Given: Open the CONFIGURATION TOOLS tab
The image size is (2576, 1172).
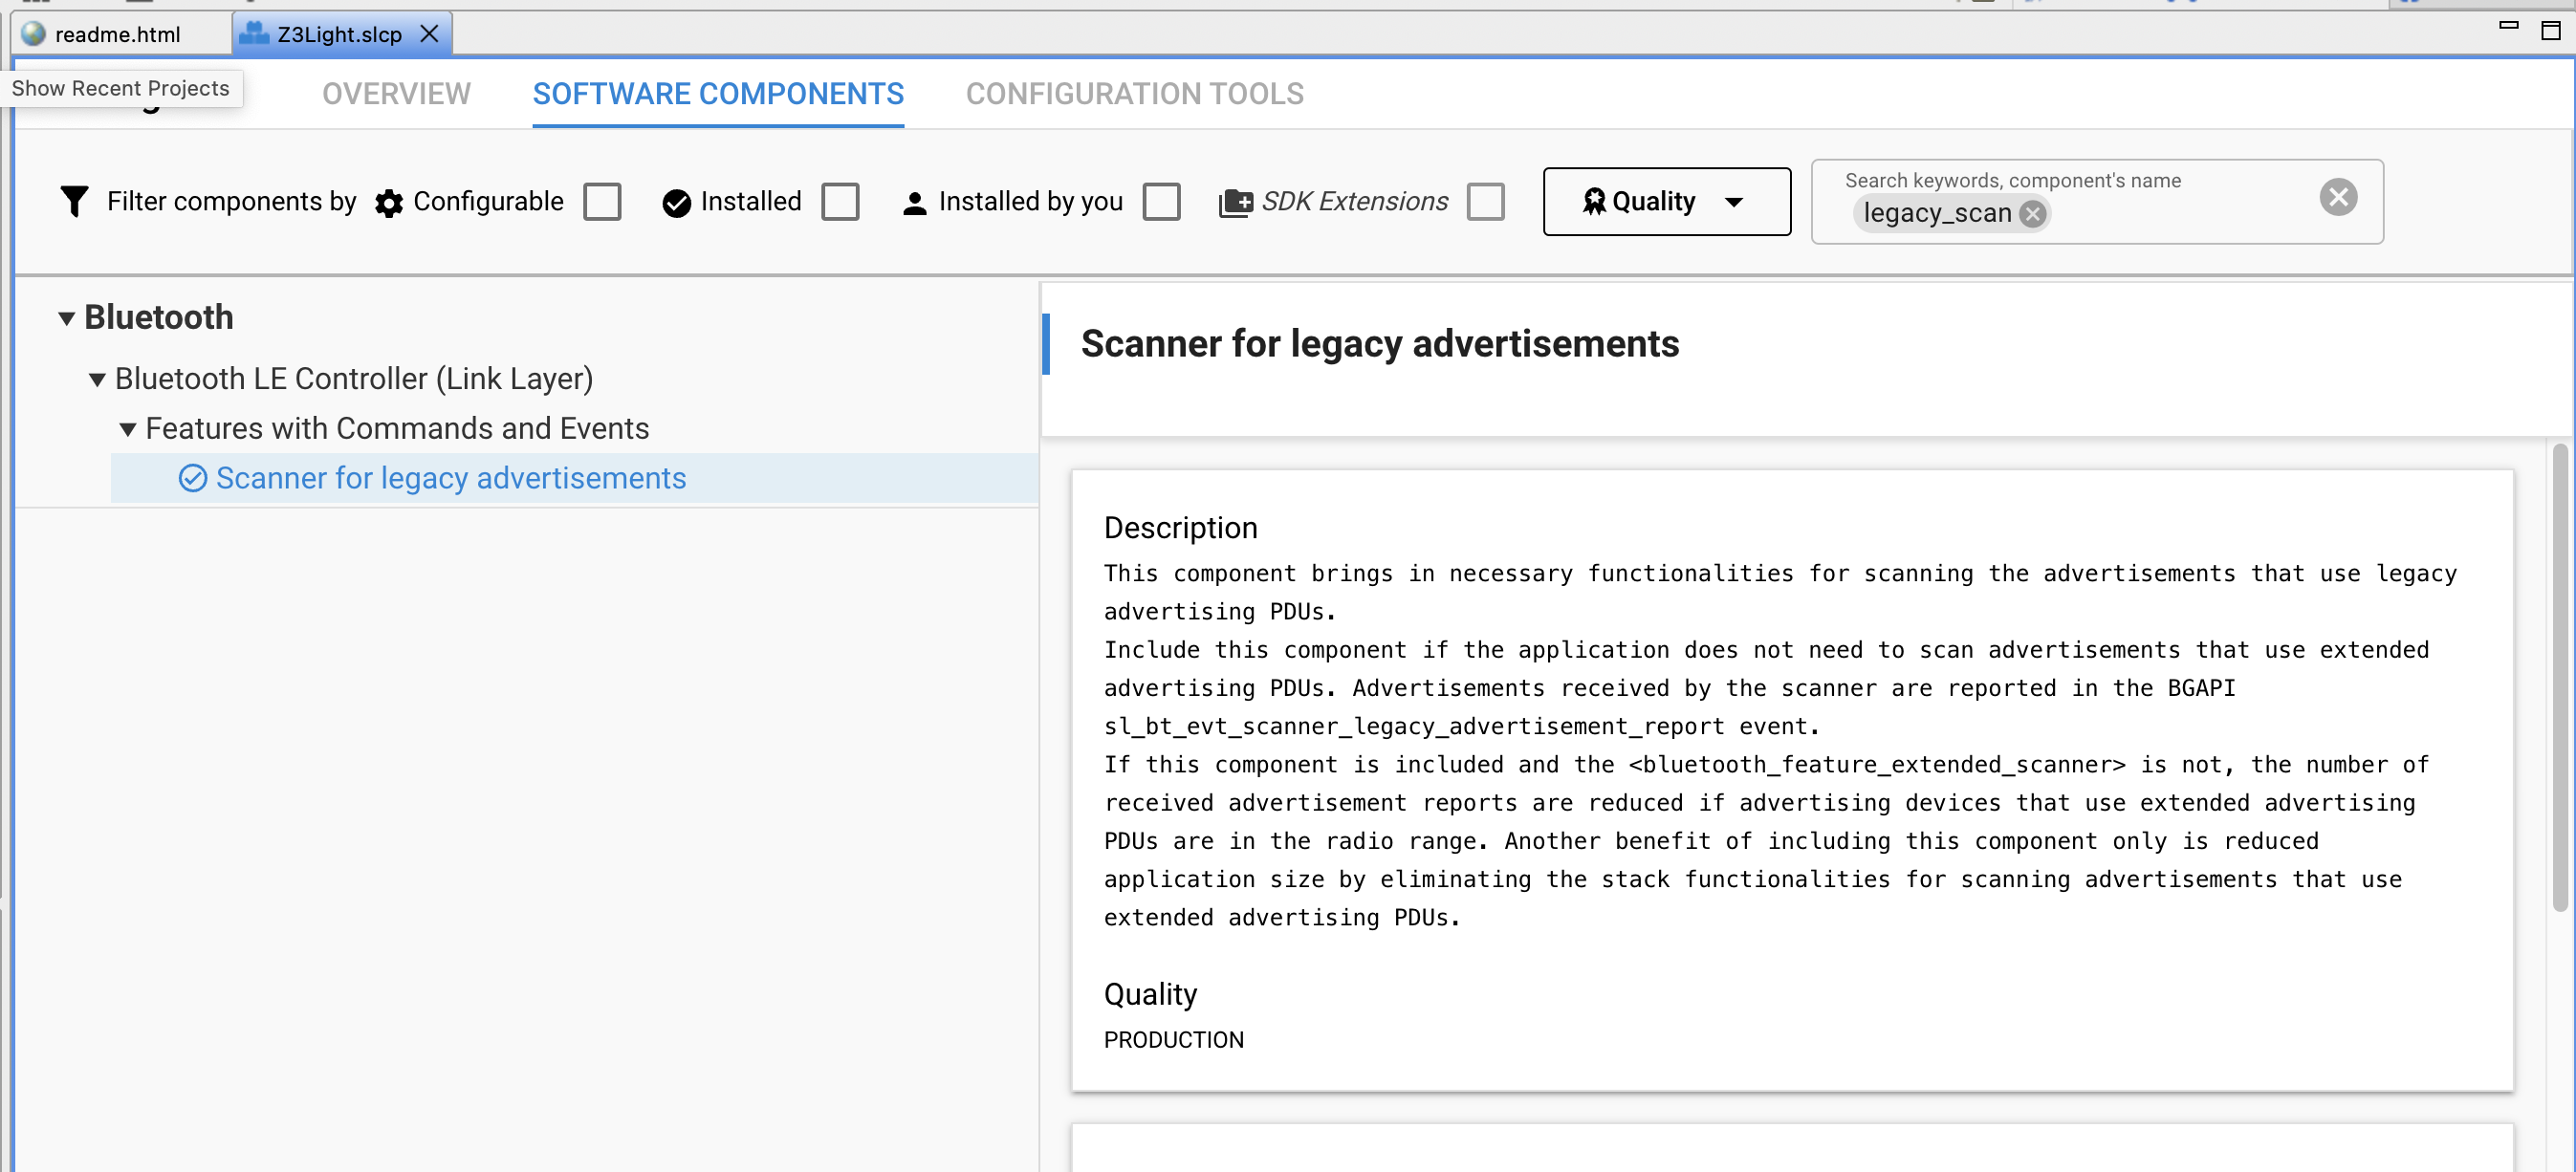Looking at the screenshot, I should tap(1134, 93).
